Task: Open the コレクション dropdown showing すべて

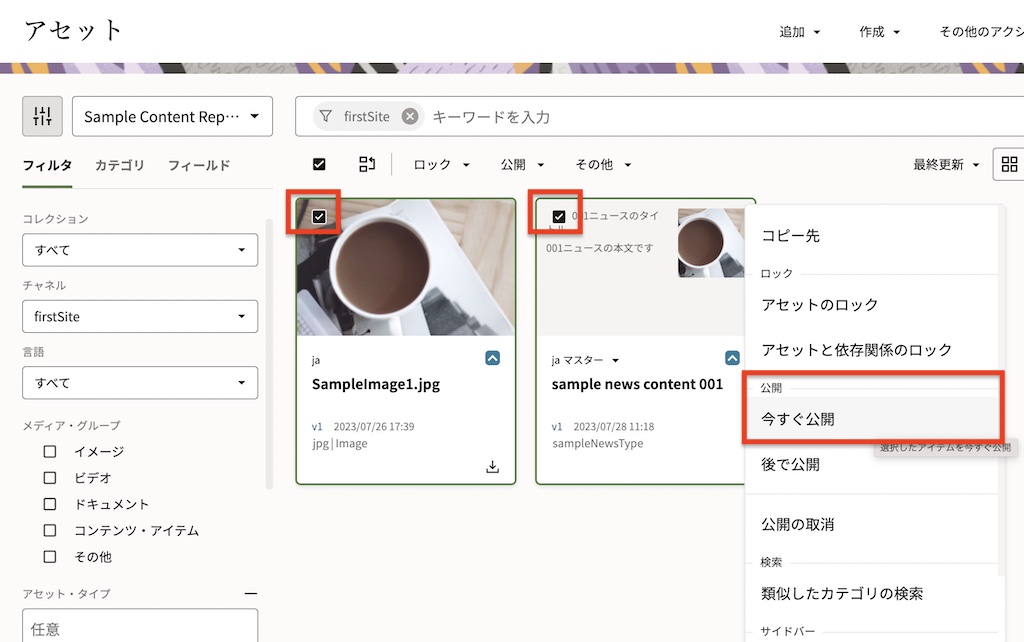Action: (x=139, y=249)
